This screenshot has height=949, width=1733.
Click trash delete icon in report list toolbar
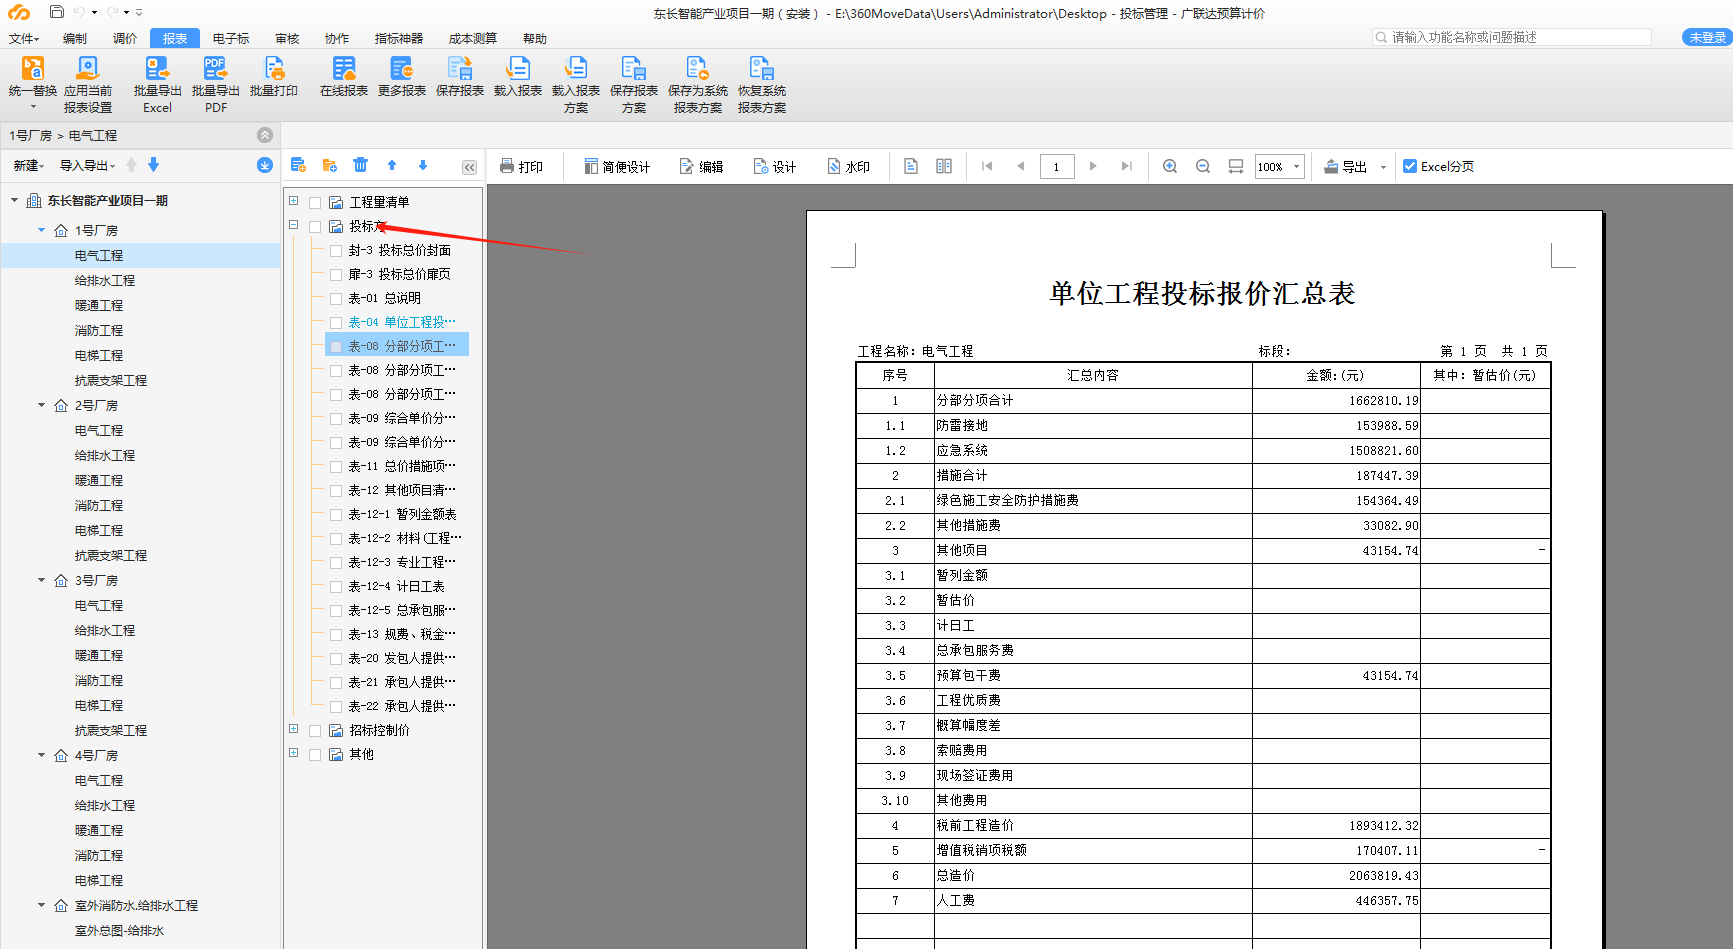[360, 165]
